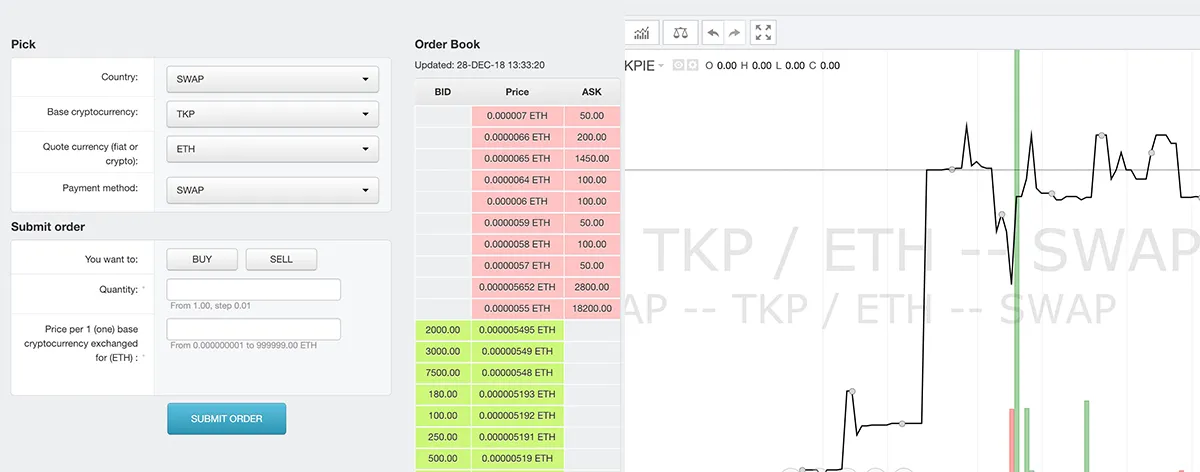Select ask price 0.000007 ETH
This screenshot has height=472, width=1200.
(517, 116)
